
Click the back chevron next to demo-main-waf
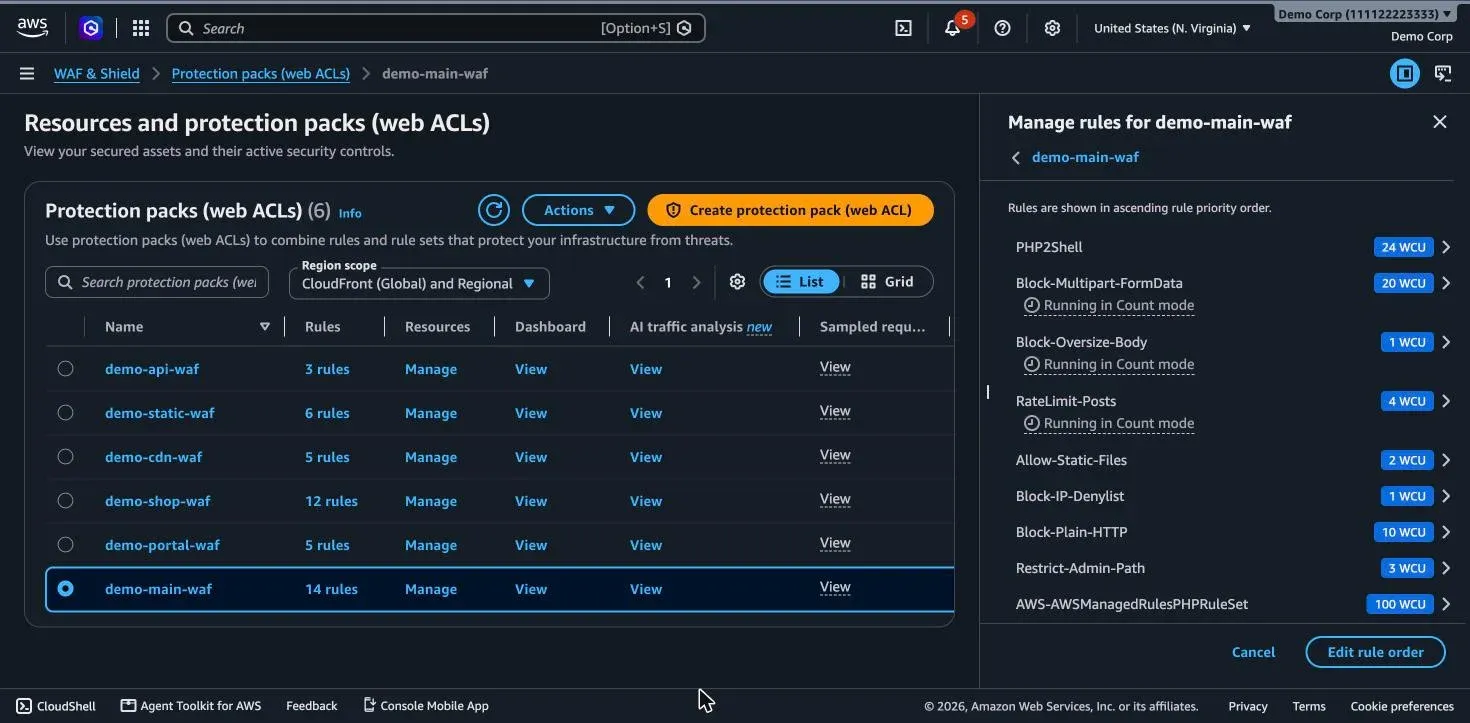point(1016,158)
